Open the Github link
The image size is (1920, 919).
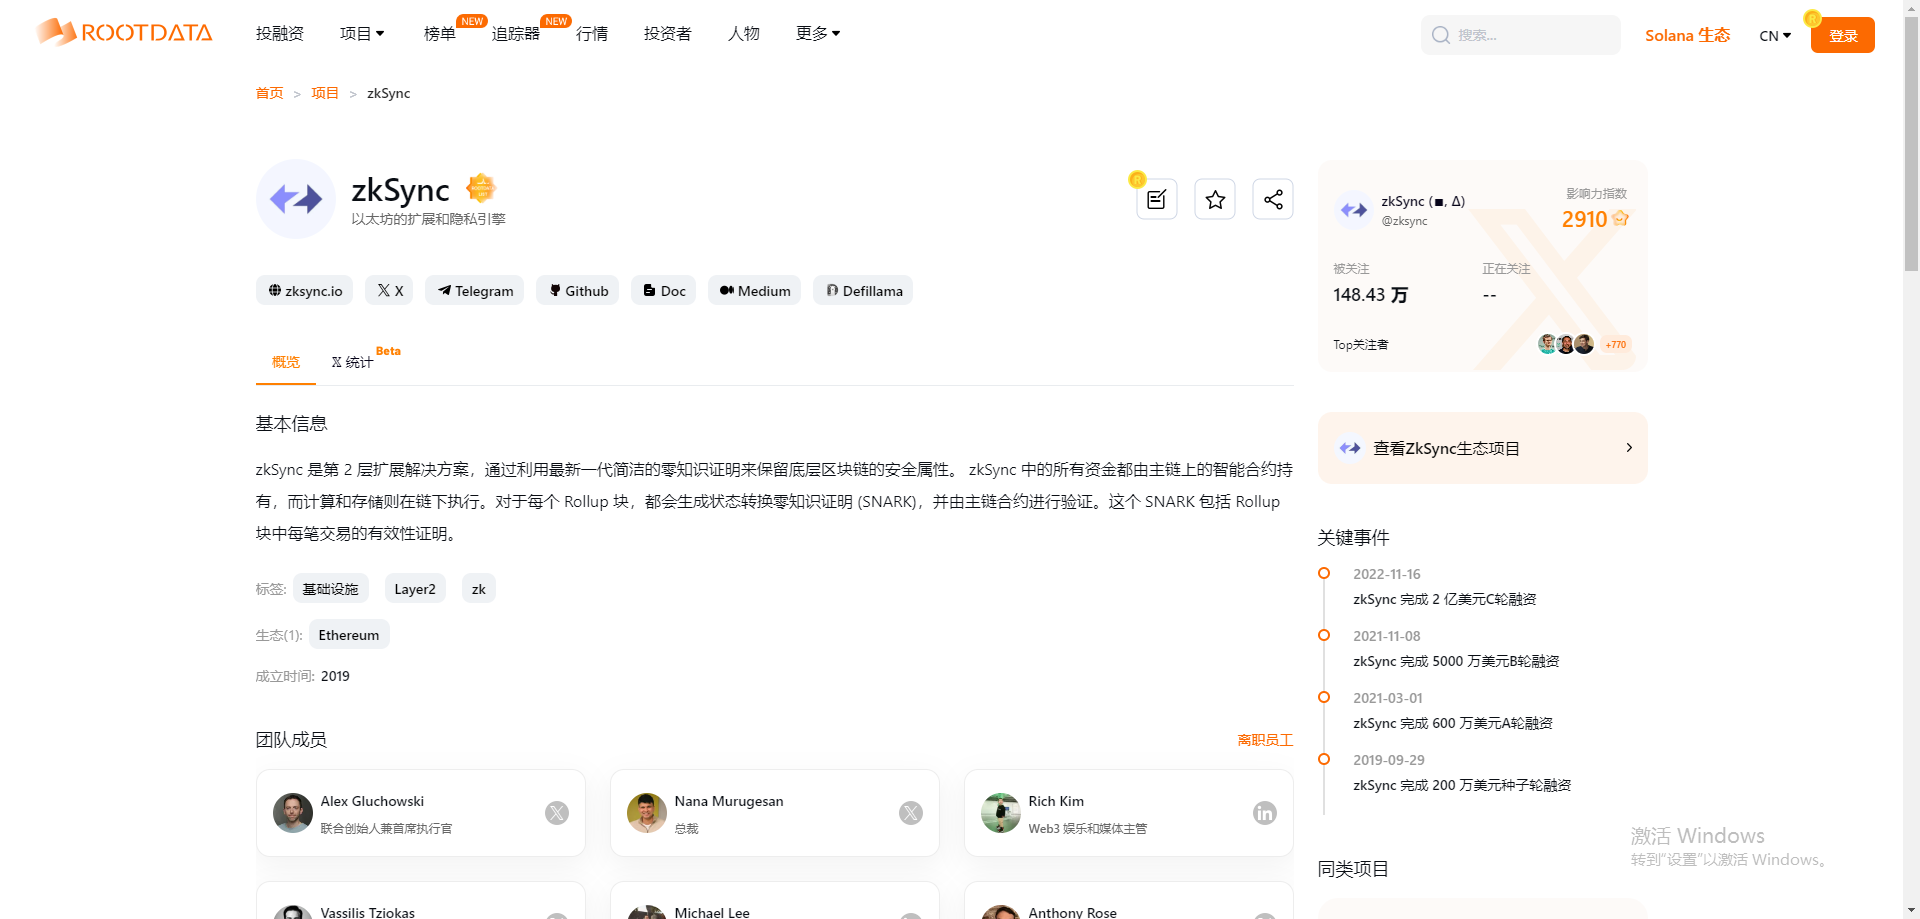click(578, 290)
